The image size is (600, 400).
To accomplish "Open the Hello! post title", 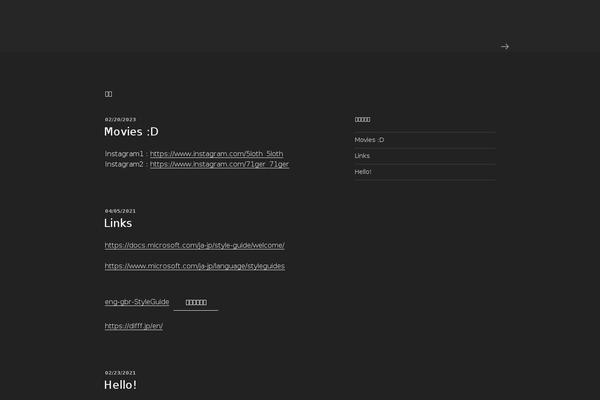I will coord(120,385).
